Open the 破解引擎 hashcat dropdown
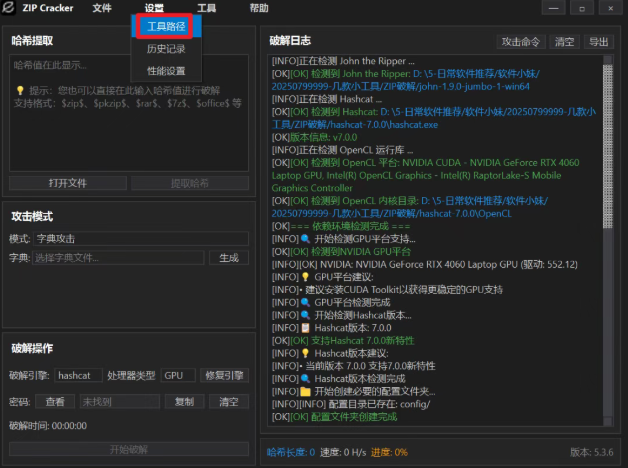The height and width of the screenshot is (468, 628). click(78, 376)
